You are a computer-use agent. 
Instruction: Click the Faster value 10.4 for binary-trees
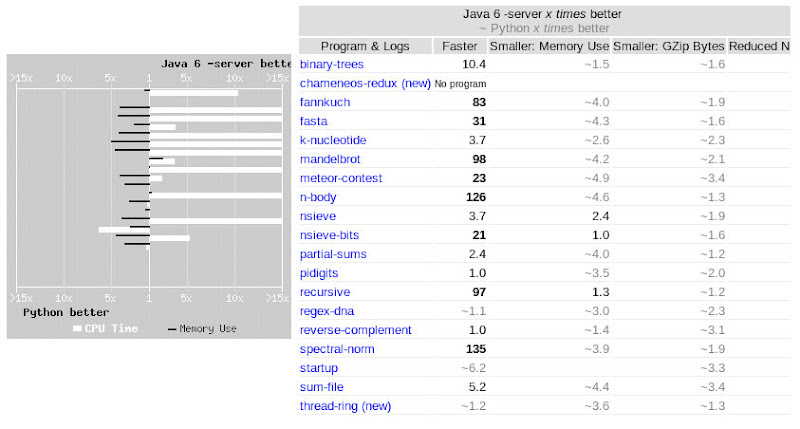(474, 64)
